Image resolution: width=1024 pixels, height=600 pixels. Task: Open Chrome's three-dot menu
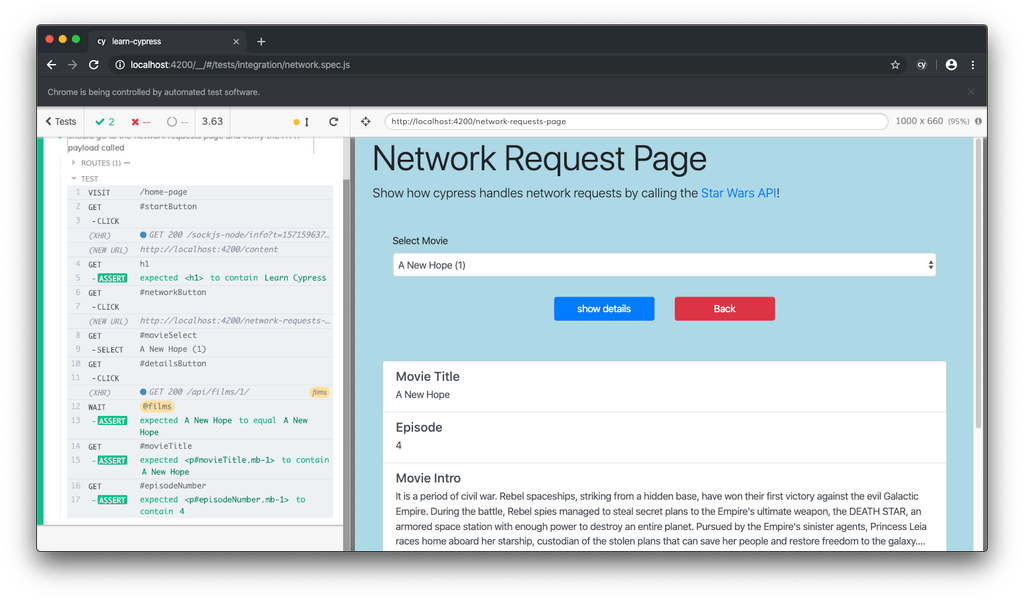973,64
